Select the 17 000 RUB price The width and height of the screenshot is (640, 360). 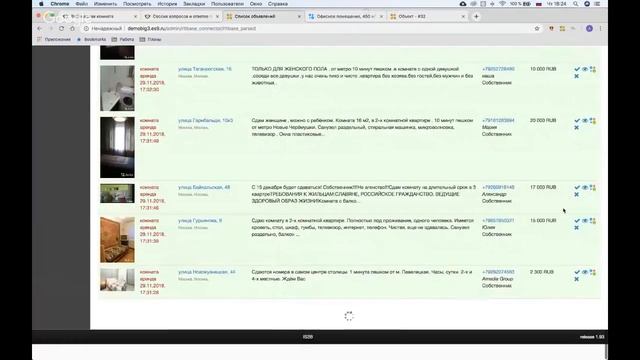point(543,187)
